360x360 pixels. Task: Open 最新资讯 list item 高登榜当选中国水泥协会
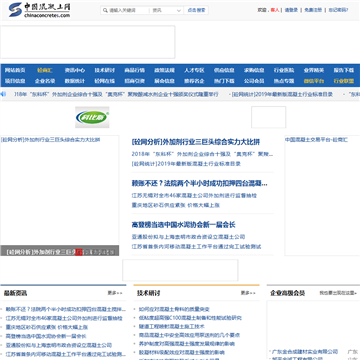pyautogui.click(x=46, y=336)
